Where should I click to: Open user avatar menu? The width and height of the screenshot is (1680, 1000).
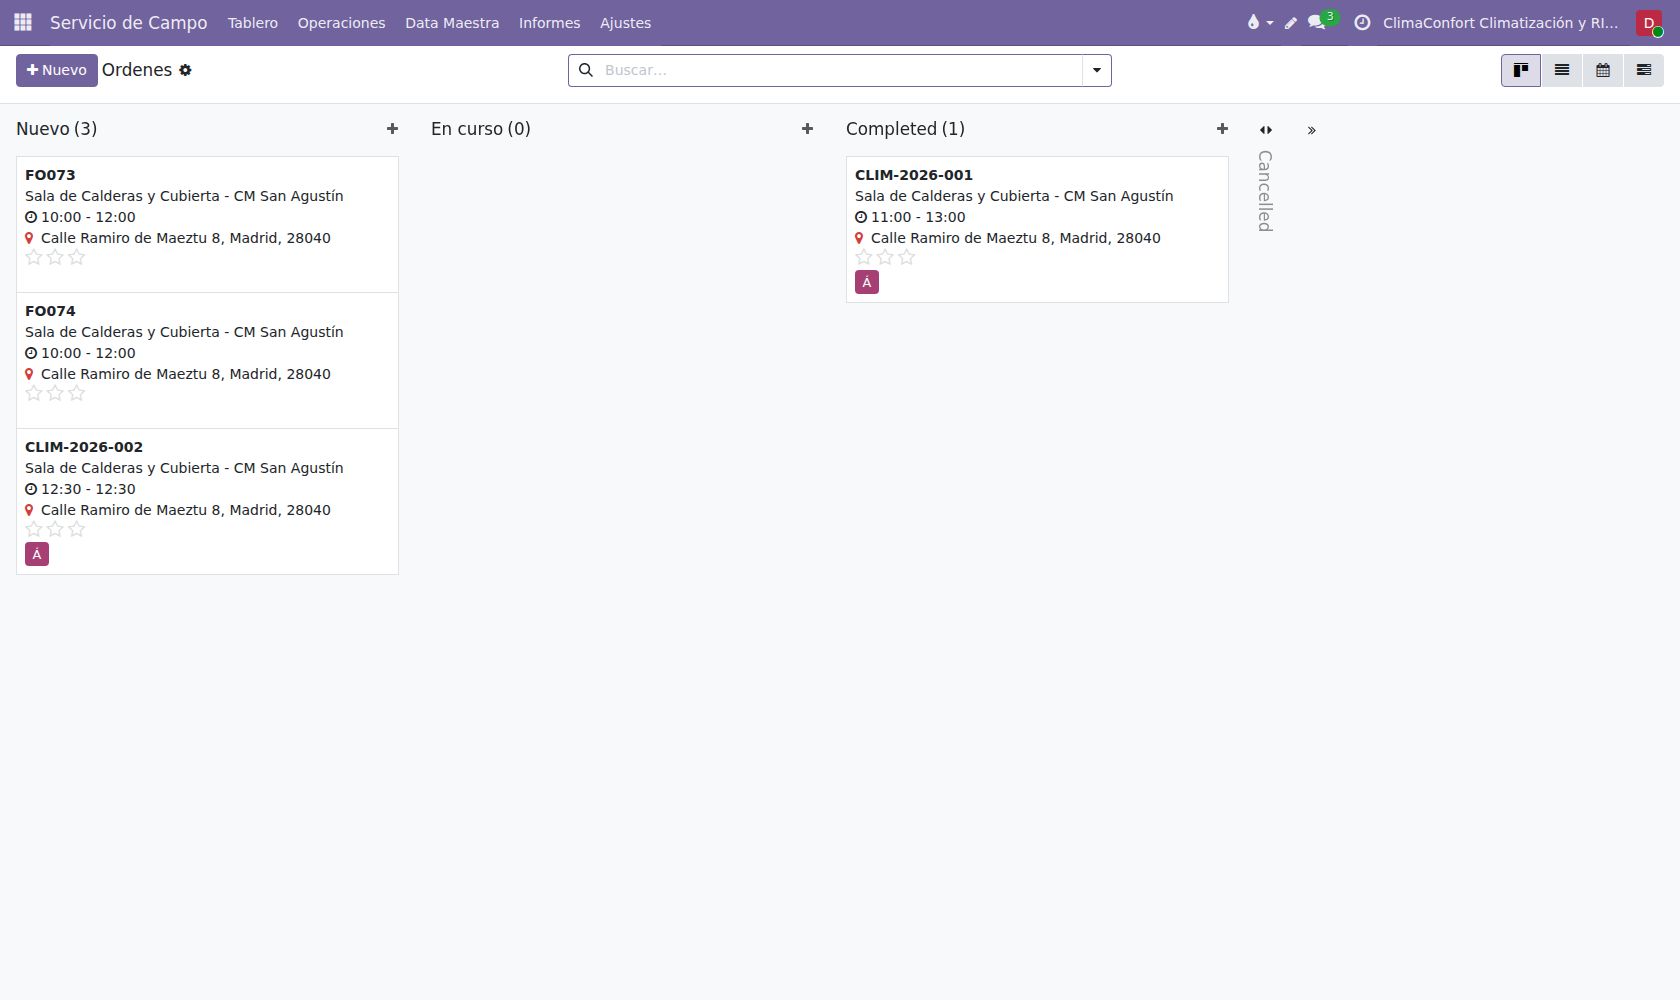[1649, 23]
